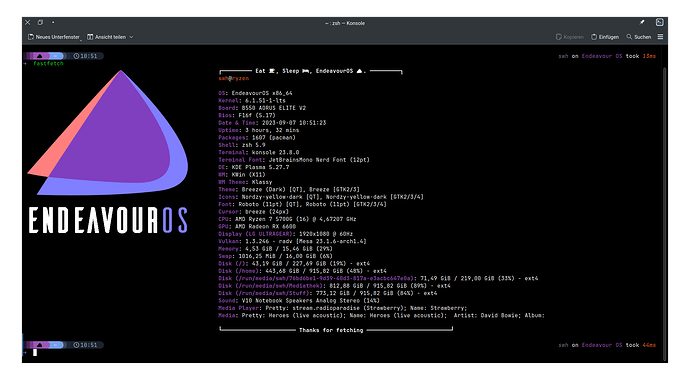
Task: Click the Icons Nordzy-yellow-dark line
Action: point(321,197)
